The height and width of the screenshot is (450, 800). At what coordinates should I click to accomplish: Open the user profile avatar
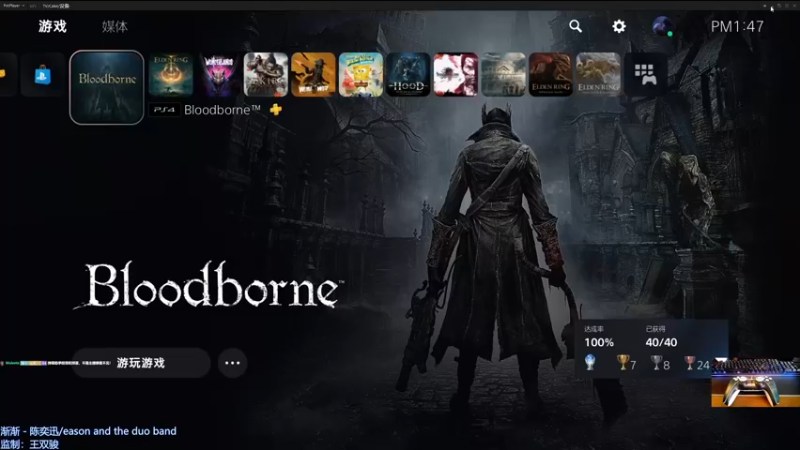pyautogui.click(x=662, y=26)
